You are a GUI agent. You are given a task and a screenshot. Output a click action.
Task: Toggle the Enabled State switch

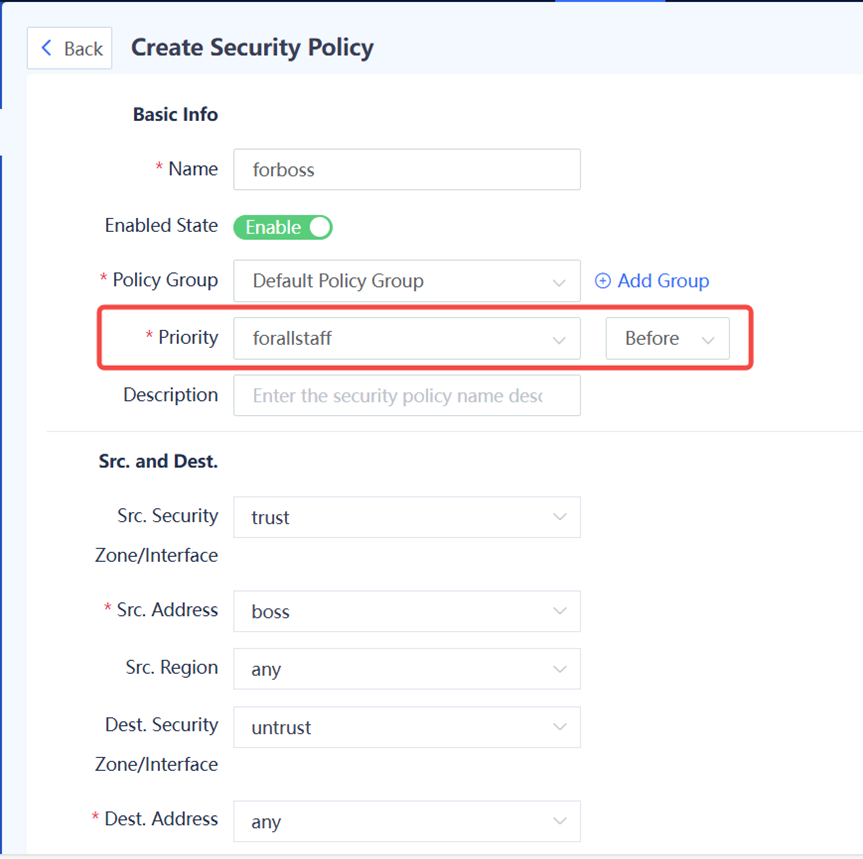(283, 227)
